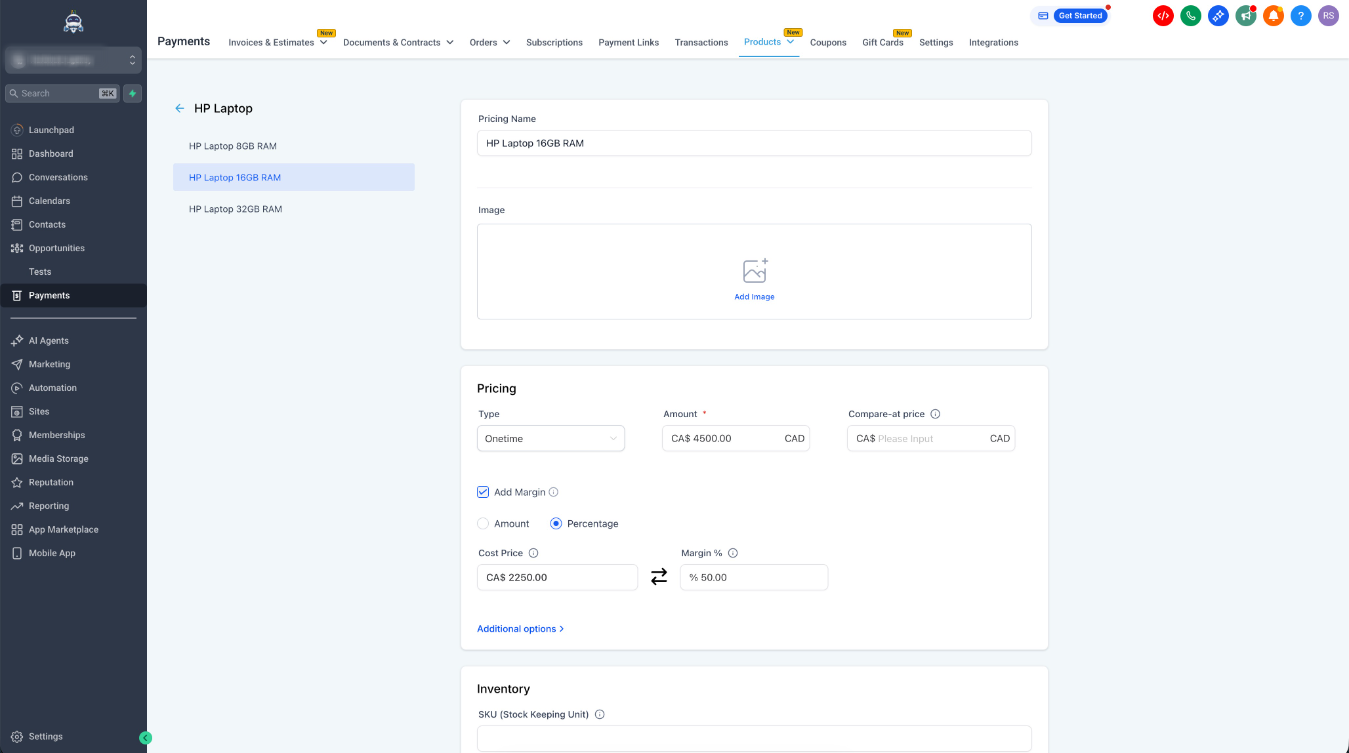Switch to the Gift Cards tab

click(883, 43)
